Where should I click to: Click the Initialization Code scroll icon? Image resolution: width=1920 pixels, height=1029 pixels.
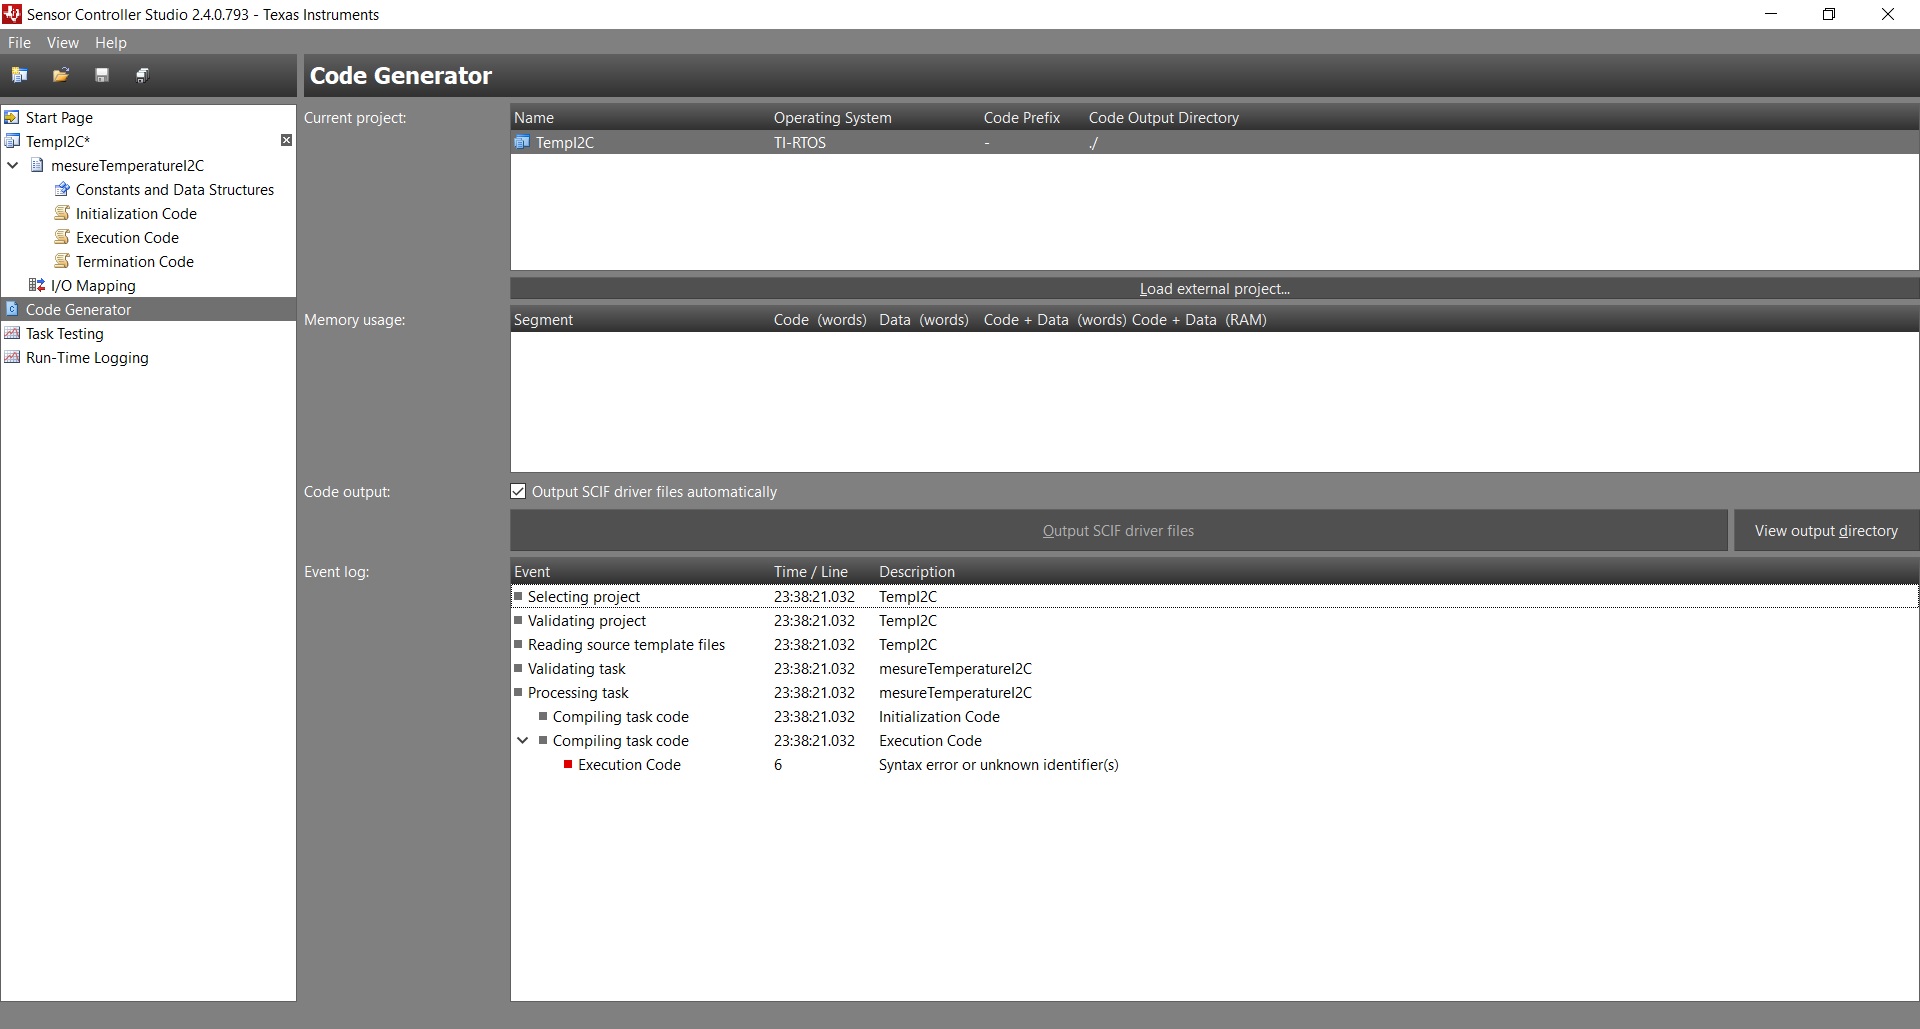point(62,213)
